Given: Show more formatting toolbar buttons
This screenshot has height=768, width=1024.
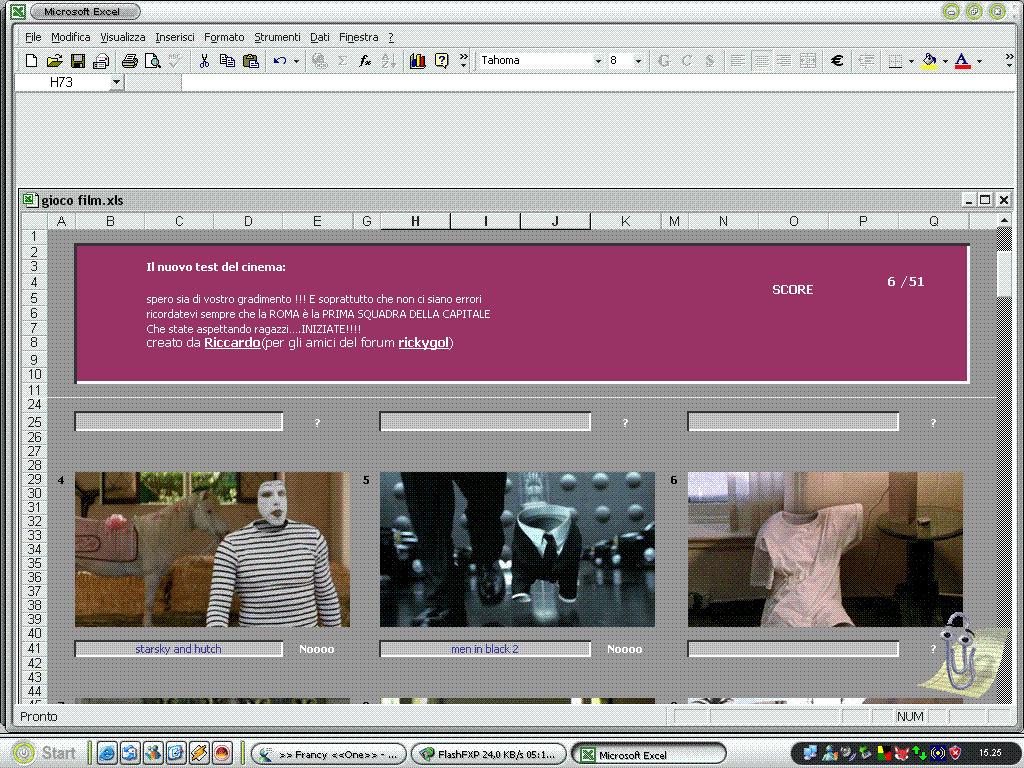Looking at the screenshot, I should (1009, 61).
